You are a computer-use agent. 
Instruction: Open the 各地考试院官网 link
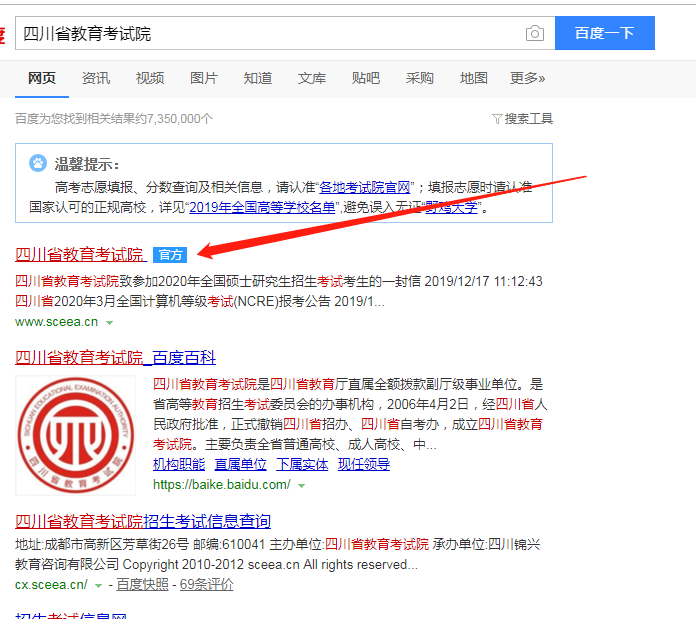(x=364, y=187)
